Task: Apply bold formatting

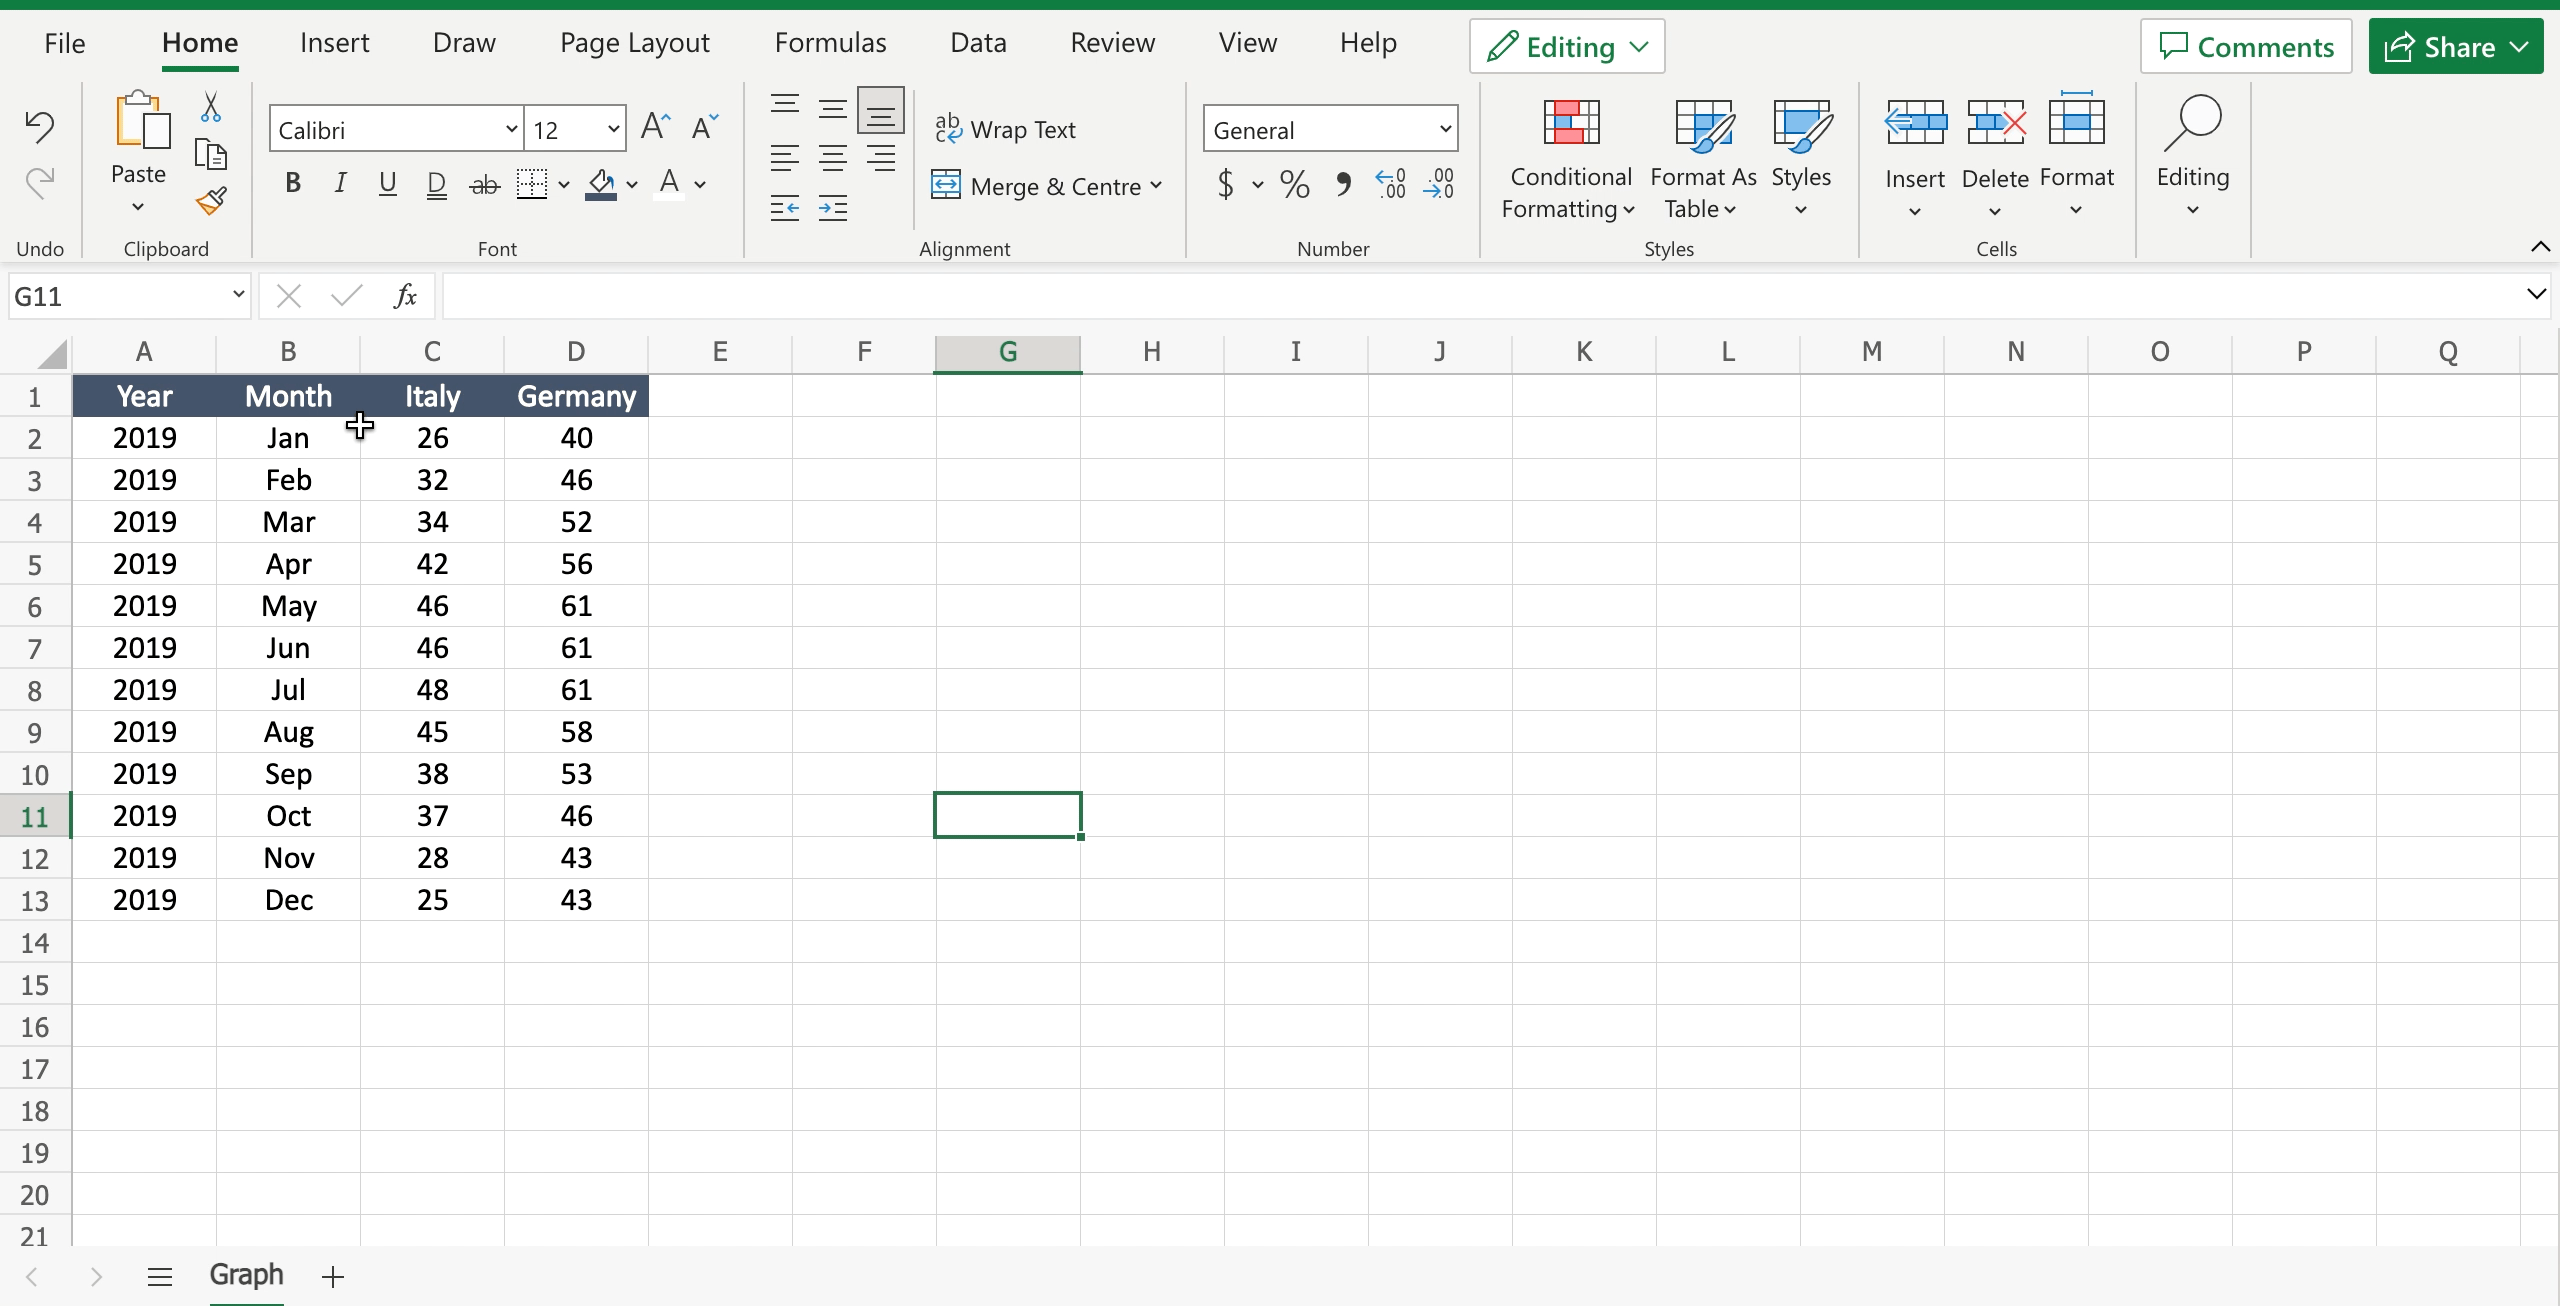Action: pos(292,183)
